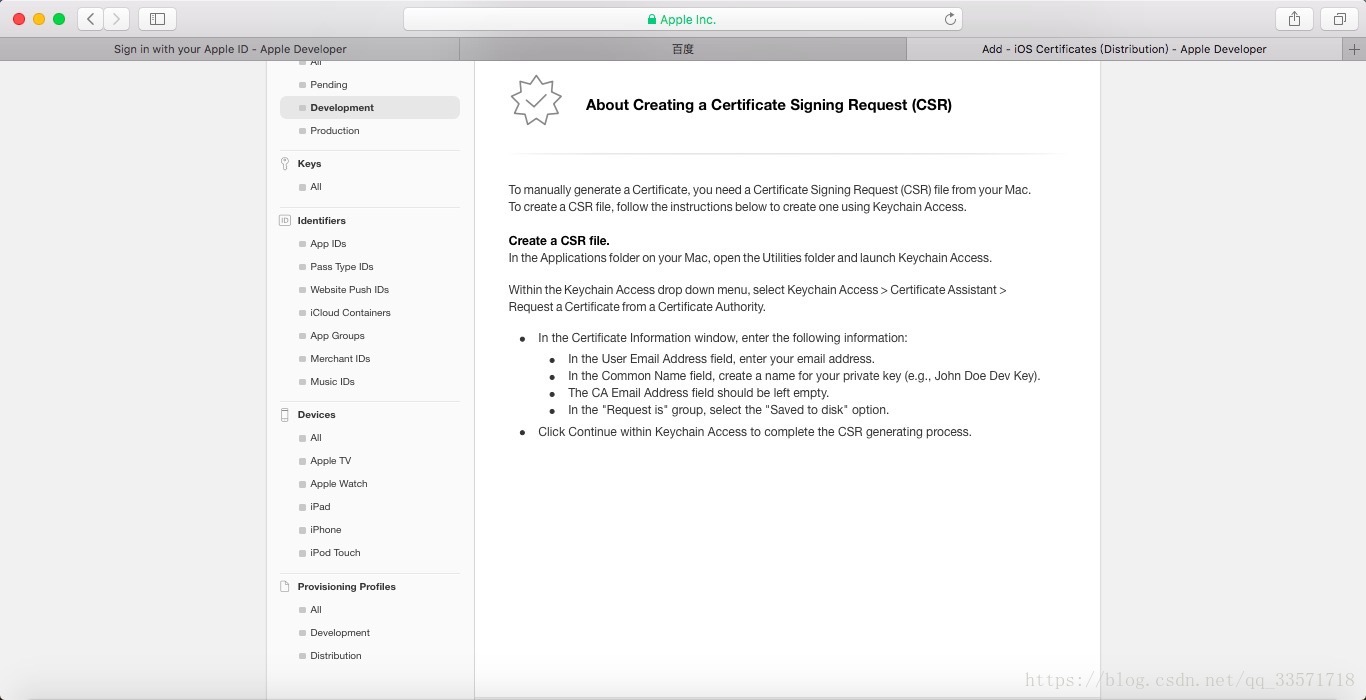Image resolution: width=1366 pixels, height=700 pixels.
Task: Add a new tab with plus button
Action: point(1354,49)
